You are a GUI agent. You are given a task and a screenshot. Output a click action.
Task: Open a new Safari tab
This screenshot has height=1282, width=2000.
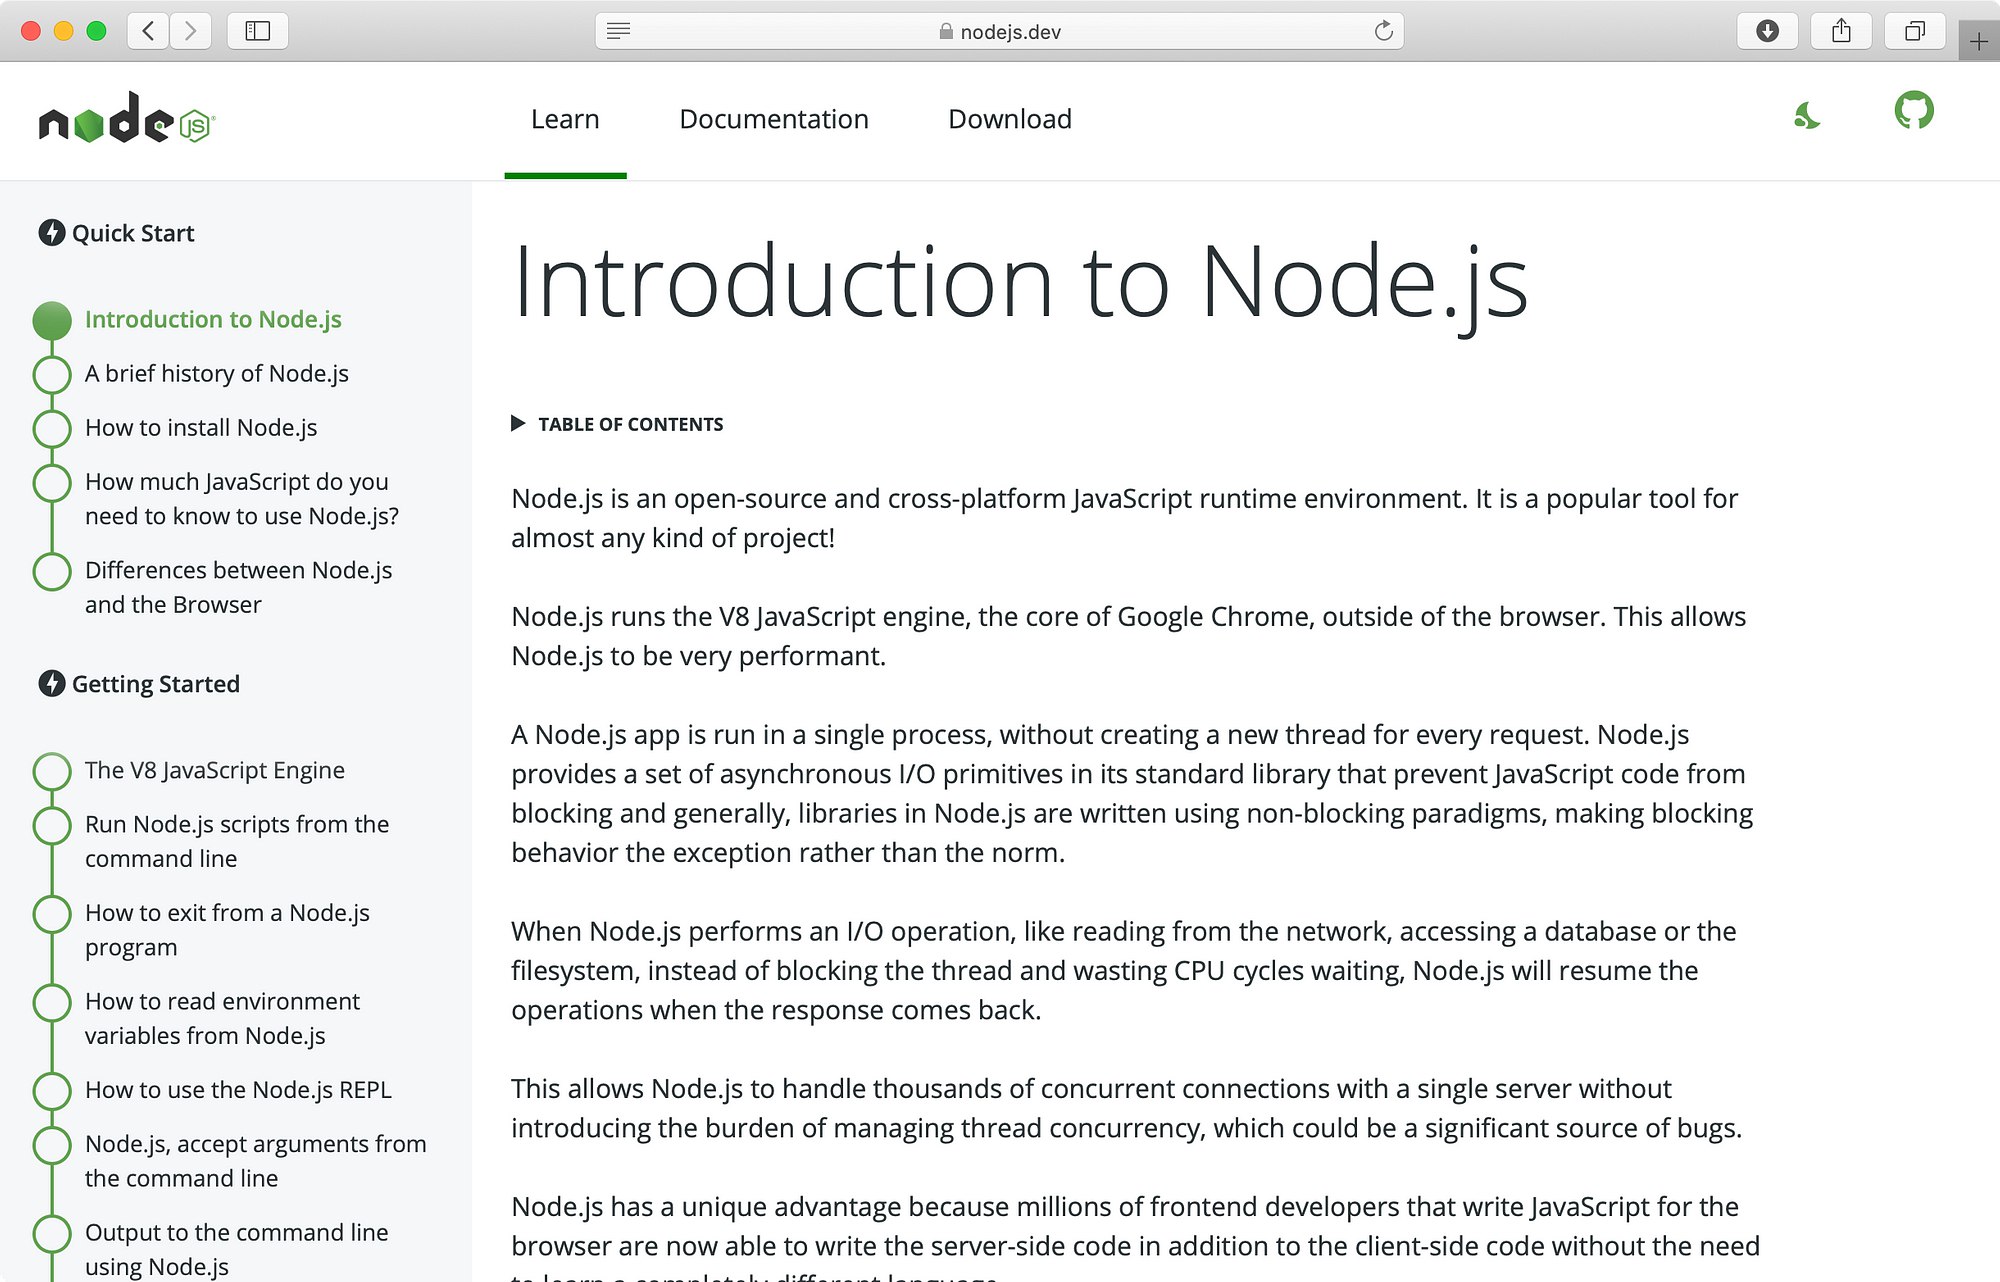point(1978,41)
